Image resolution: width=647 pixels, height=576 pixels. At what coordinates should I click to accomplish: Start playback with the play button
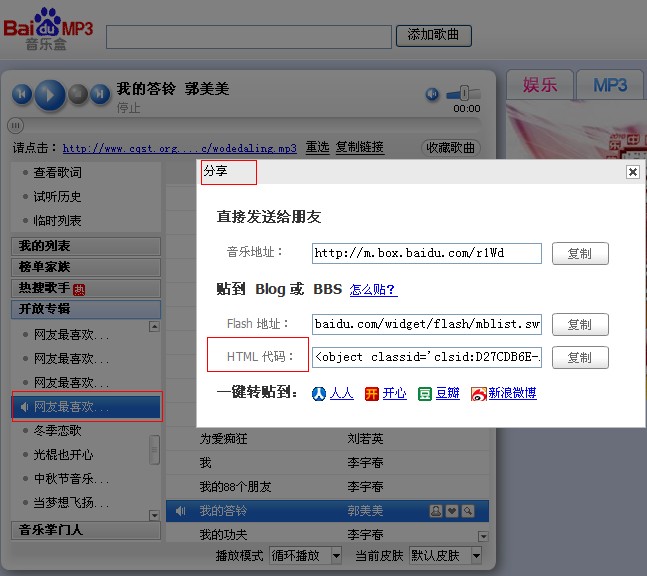[50, 95]
